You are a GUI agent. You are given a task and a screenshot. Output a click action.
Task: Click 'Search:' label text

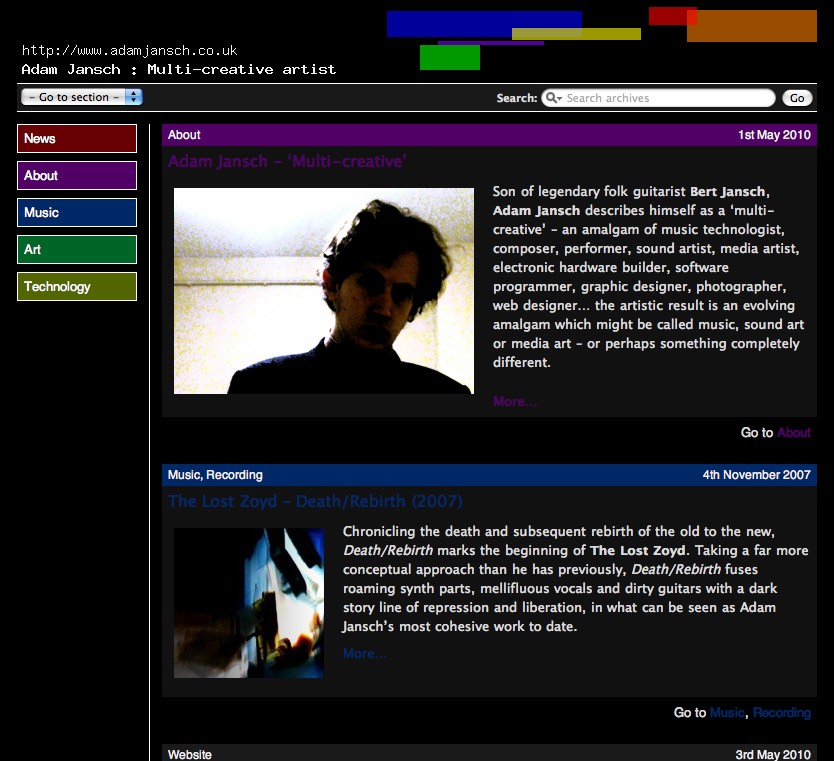coord(516,98)
